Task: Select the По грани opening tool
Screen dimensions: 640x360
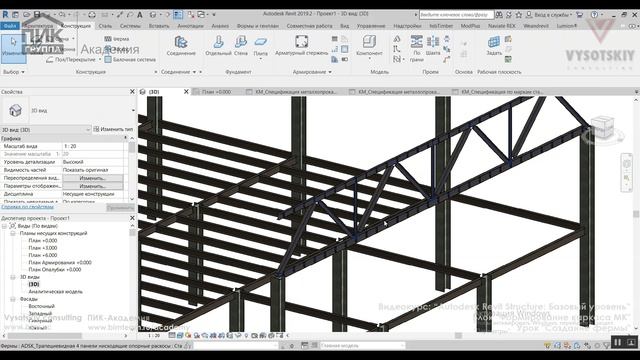Action: (416, 48)
